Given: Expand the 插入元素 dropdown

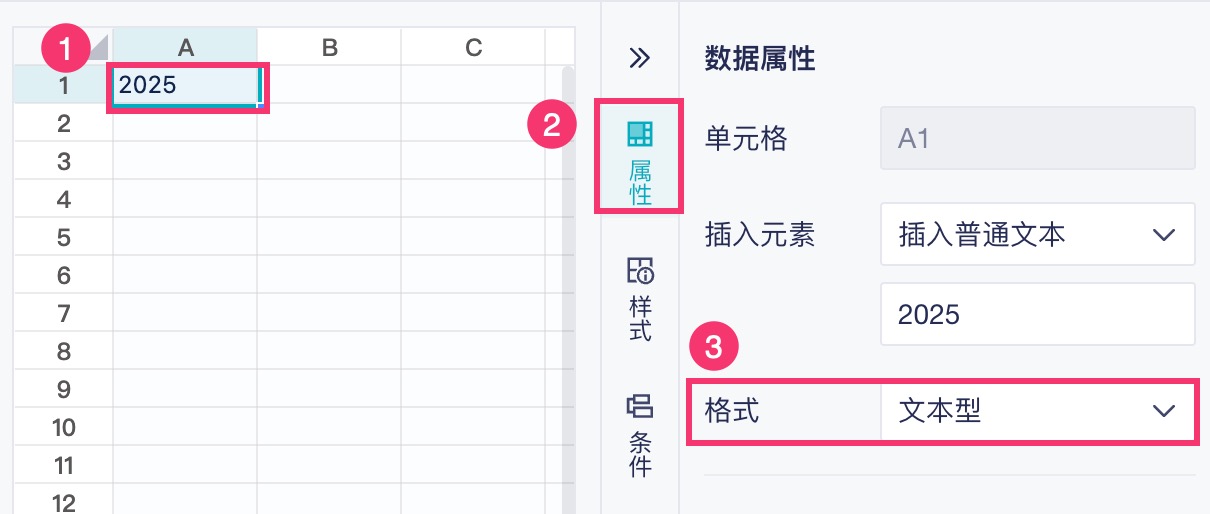Looking at the screenshot, I should pyautogui.click(x=1037, y=235).
